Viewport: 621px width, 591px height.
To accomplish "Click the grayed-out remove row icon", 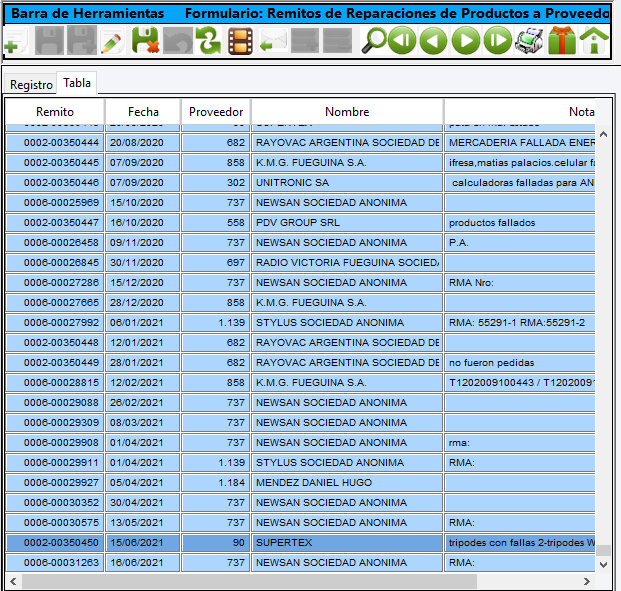I will pyautogui.click(x=337, y=40).
